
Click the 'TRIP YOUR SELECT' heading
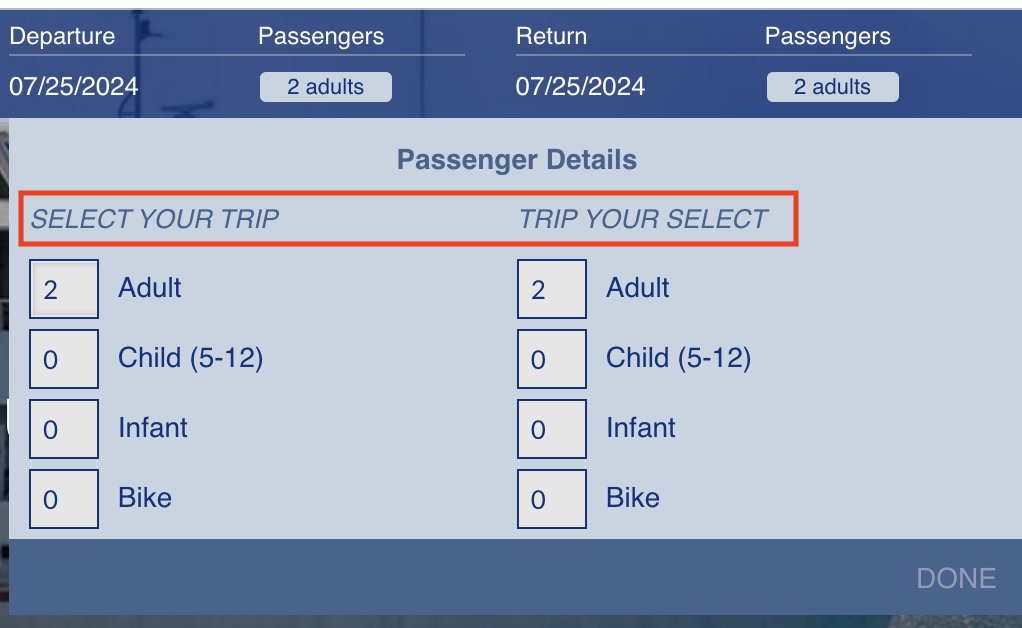coord(643,220)
